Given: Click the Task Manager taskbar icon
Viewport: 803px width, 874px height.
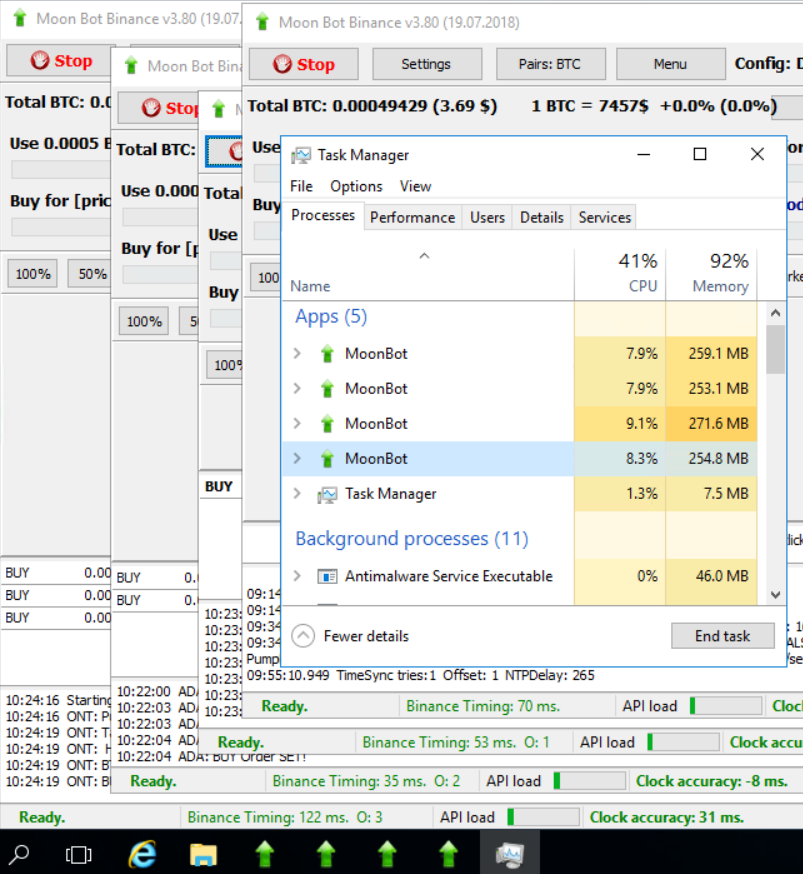Looking at the screenshot, I should pyautogui.click(x=509, y=853).
